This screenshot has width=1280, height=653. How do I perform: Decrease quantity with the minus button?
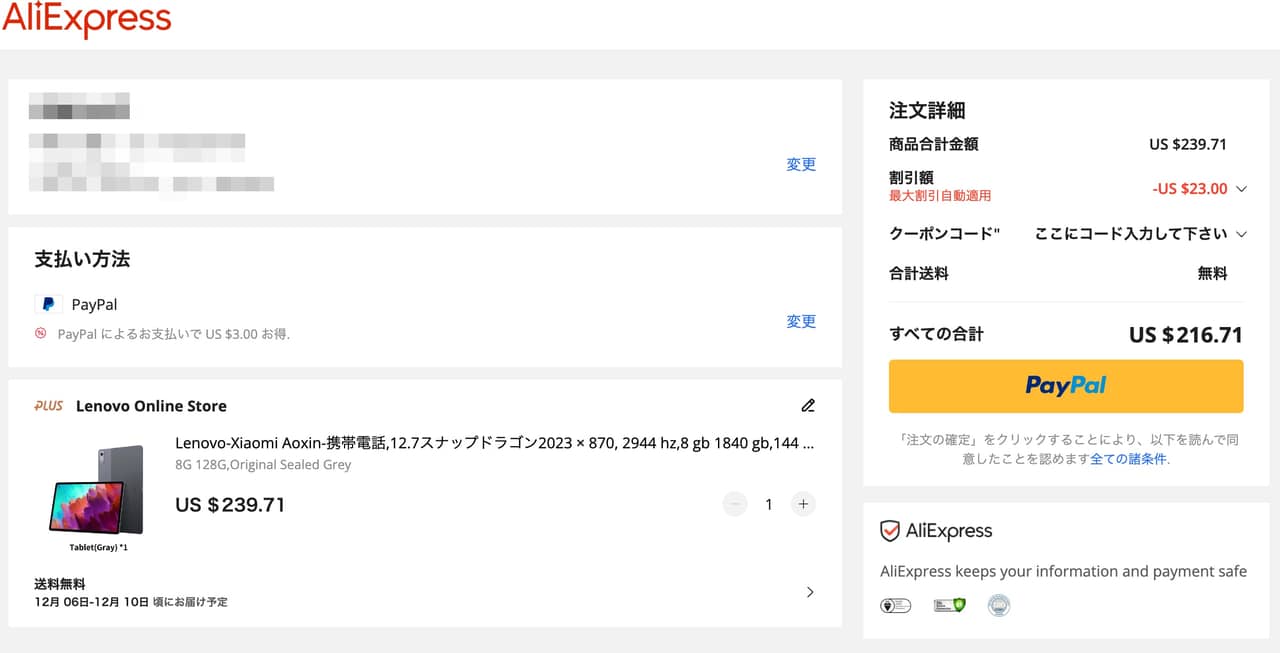pos(735,504)
